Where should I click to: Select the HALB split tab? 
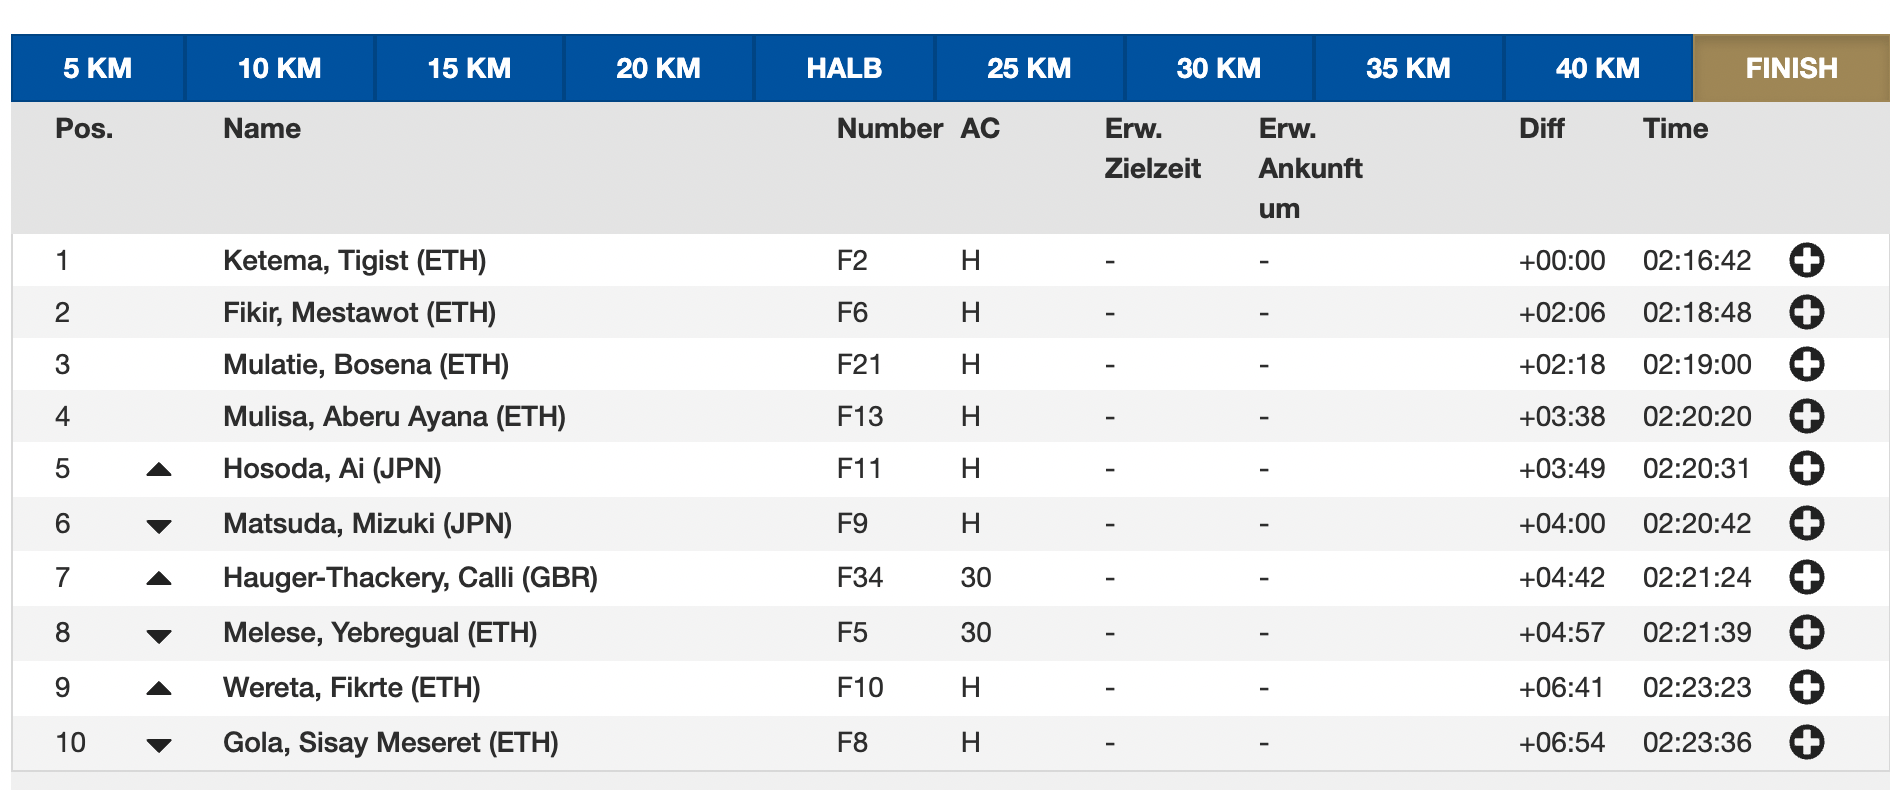click(844, 68)
